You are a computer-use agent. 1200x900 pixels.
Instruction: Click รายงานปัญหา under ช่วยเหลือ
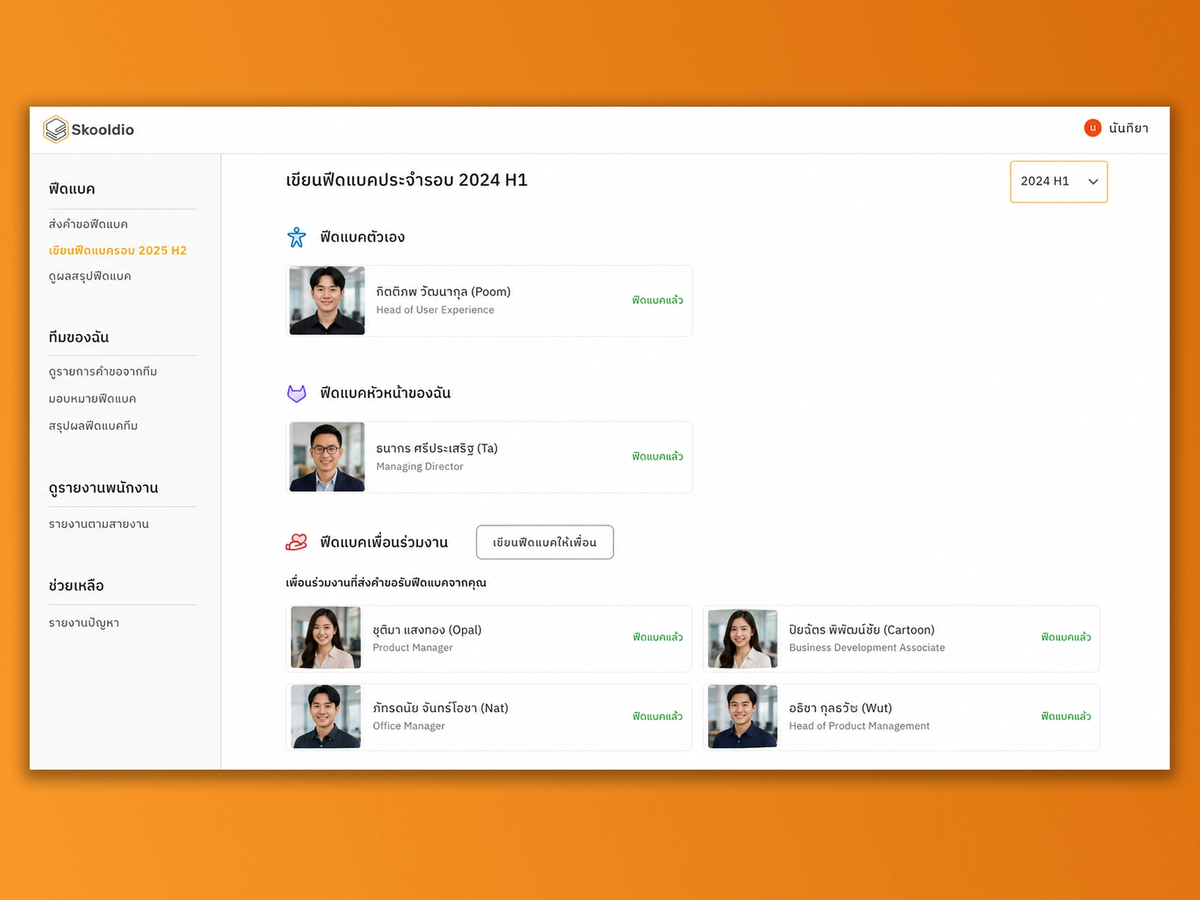pyautogui.click(x=84, y=623)
